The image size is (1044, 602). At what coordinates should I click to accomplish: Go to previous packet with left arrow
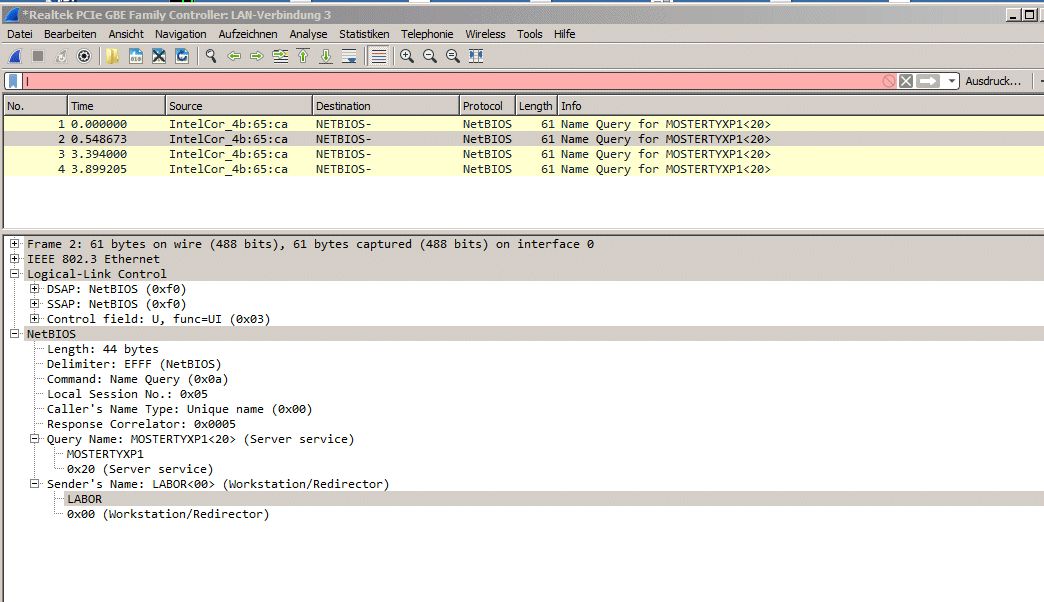click(x=234, y=56)
